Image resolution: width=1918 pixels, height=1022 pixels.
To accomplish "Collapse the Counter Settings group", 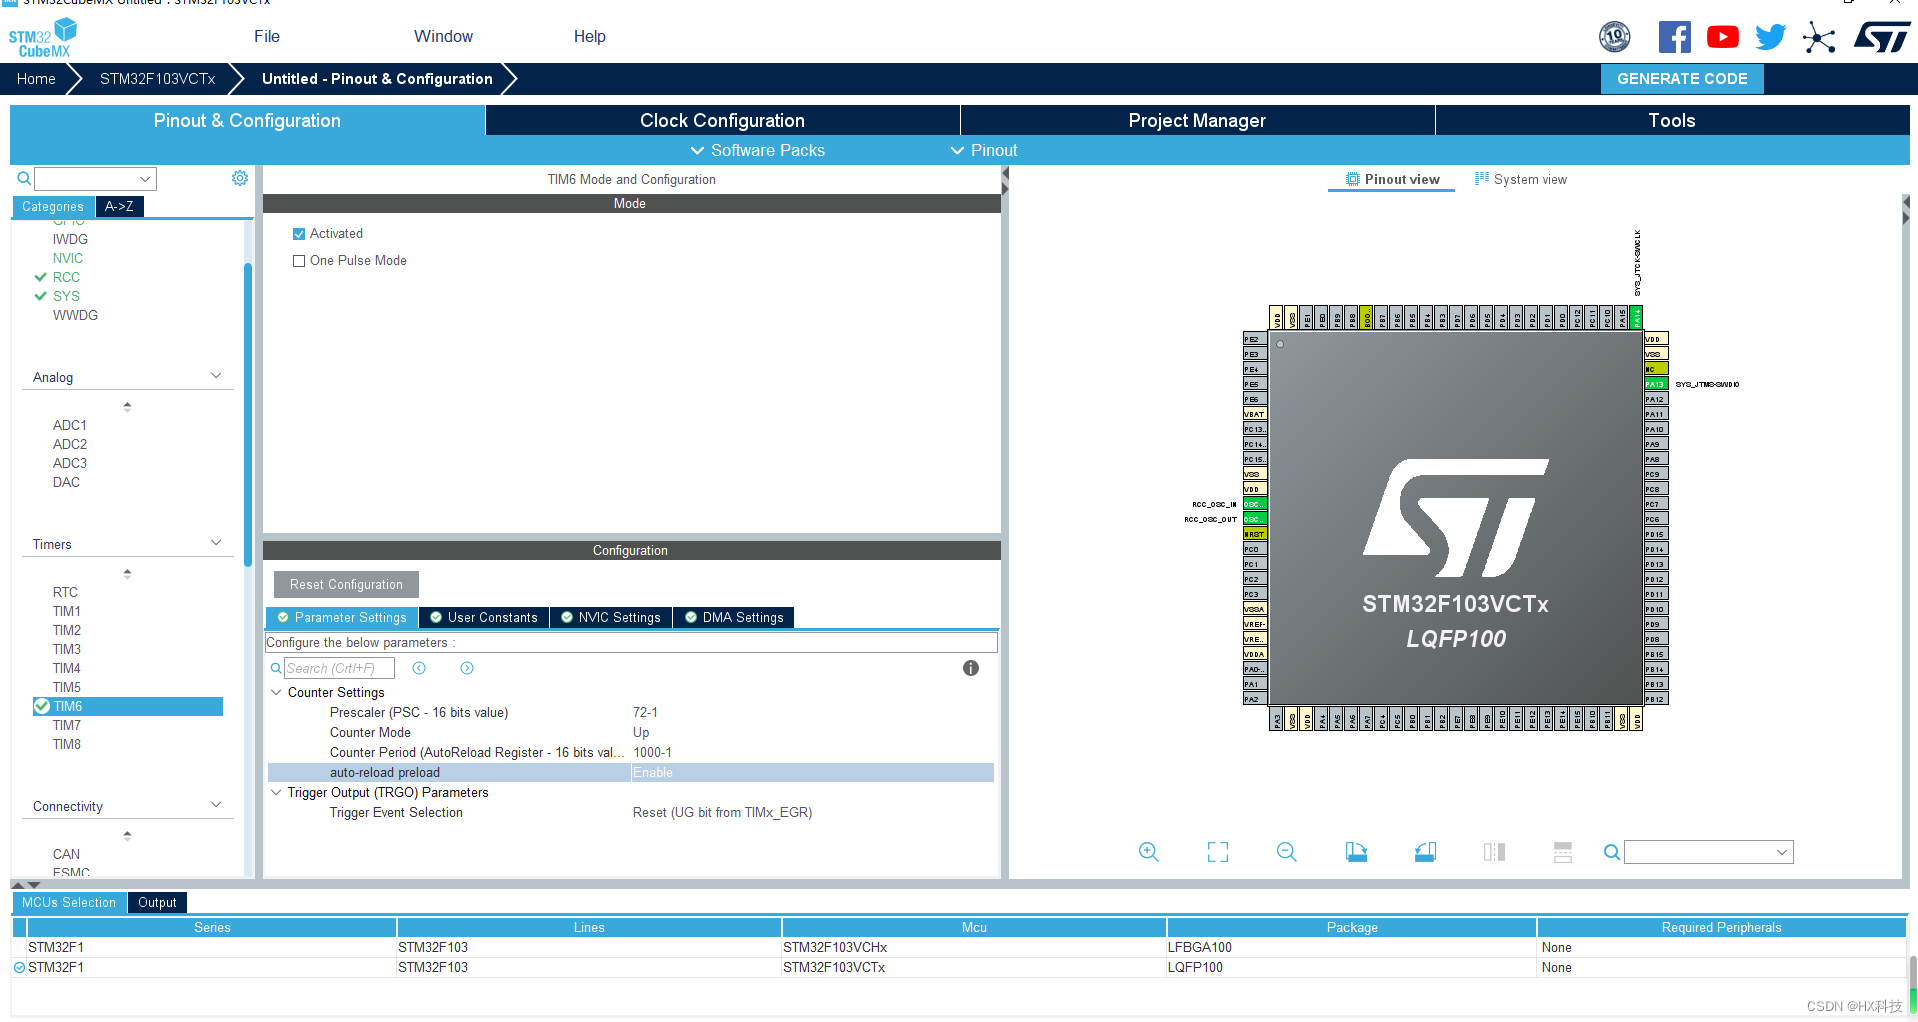I will click(277, 692).
